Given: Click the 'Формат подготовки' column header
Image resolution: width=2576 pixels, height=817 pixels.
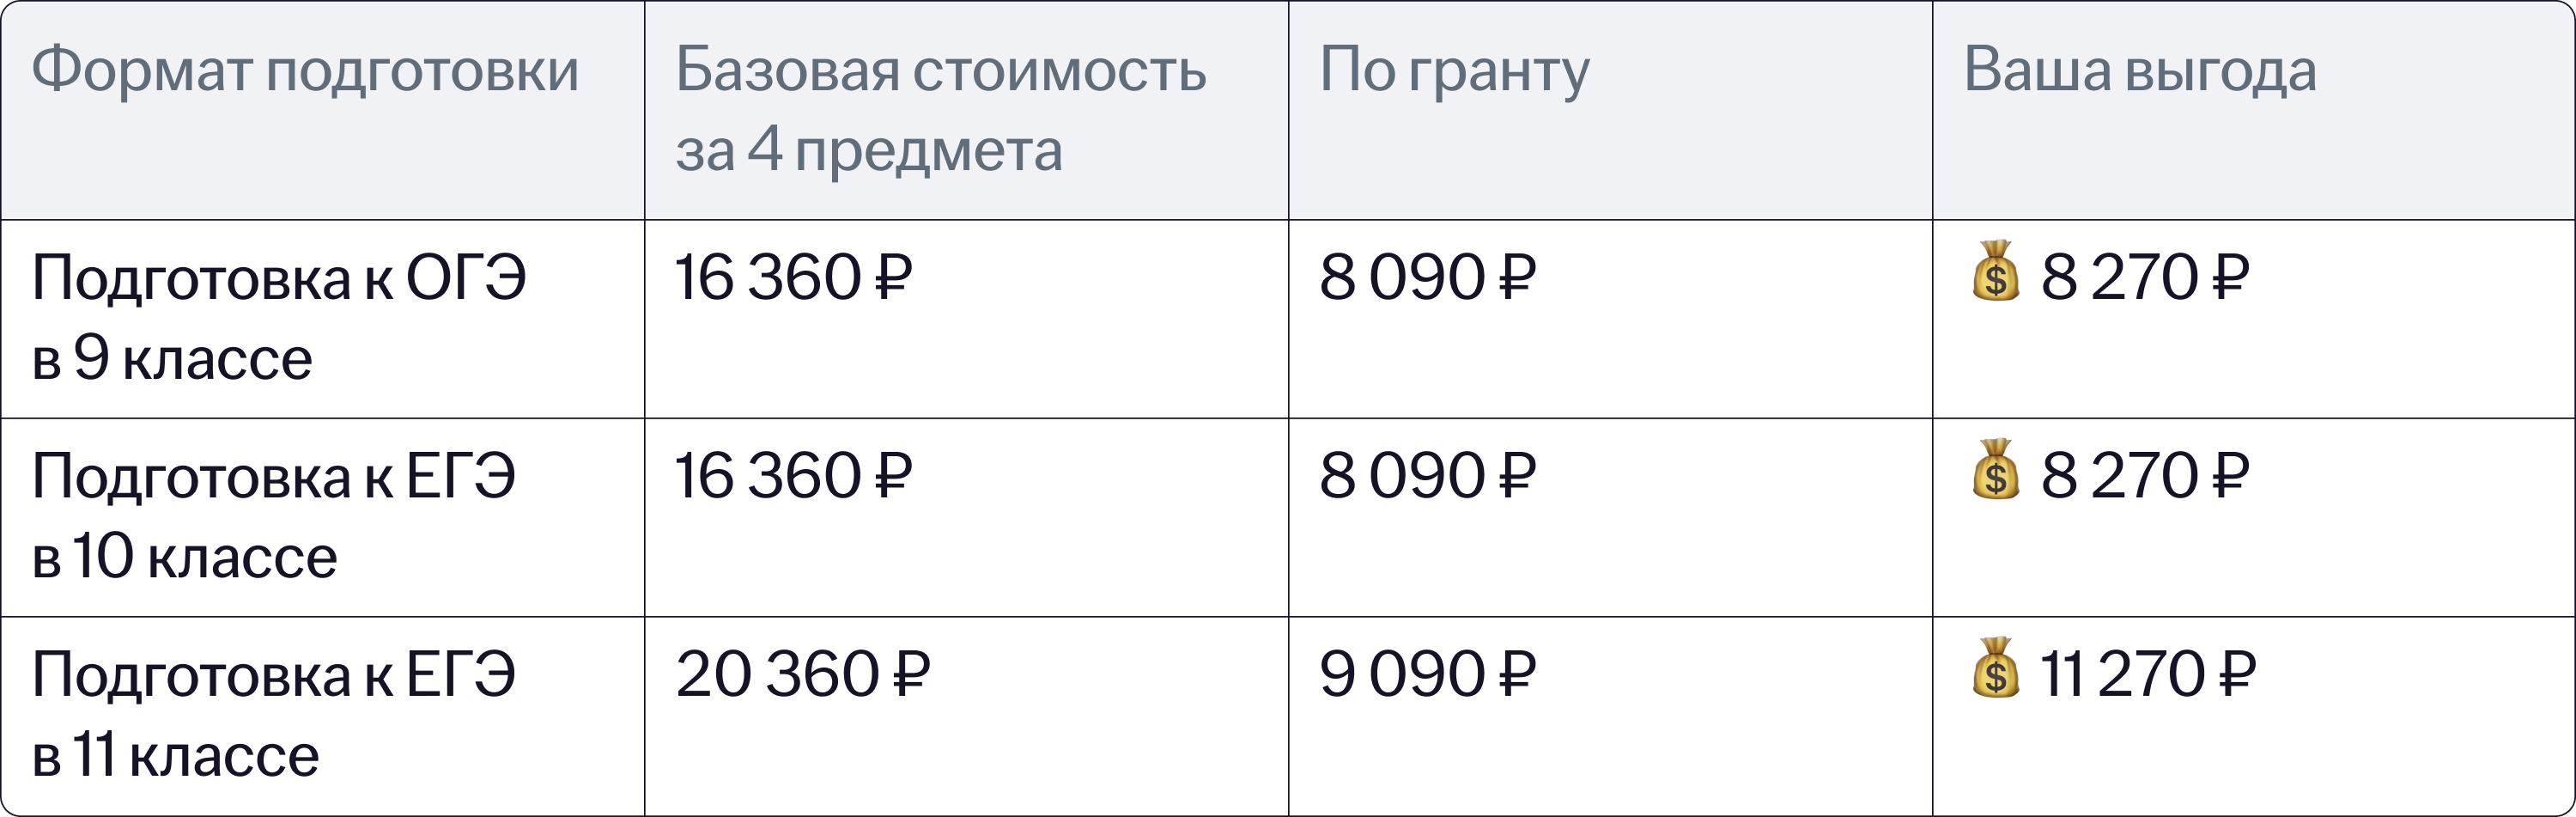Looking at the screenshot, I should pyautogui.click(x=305, y=70).
